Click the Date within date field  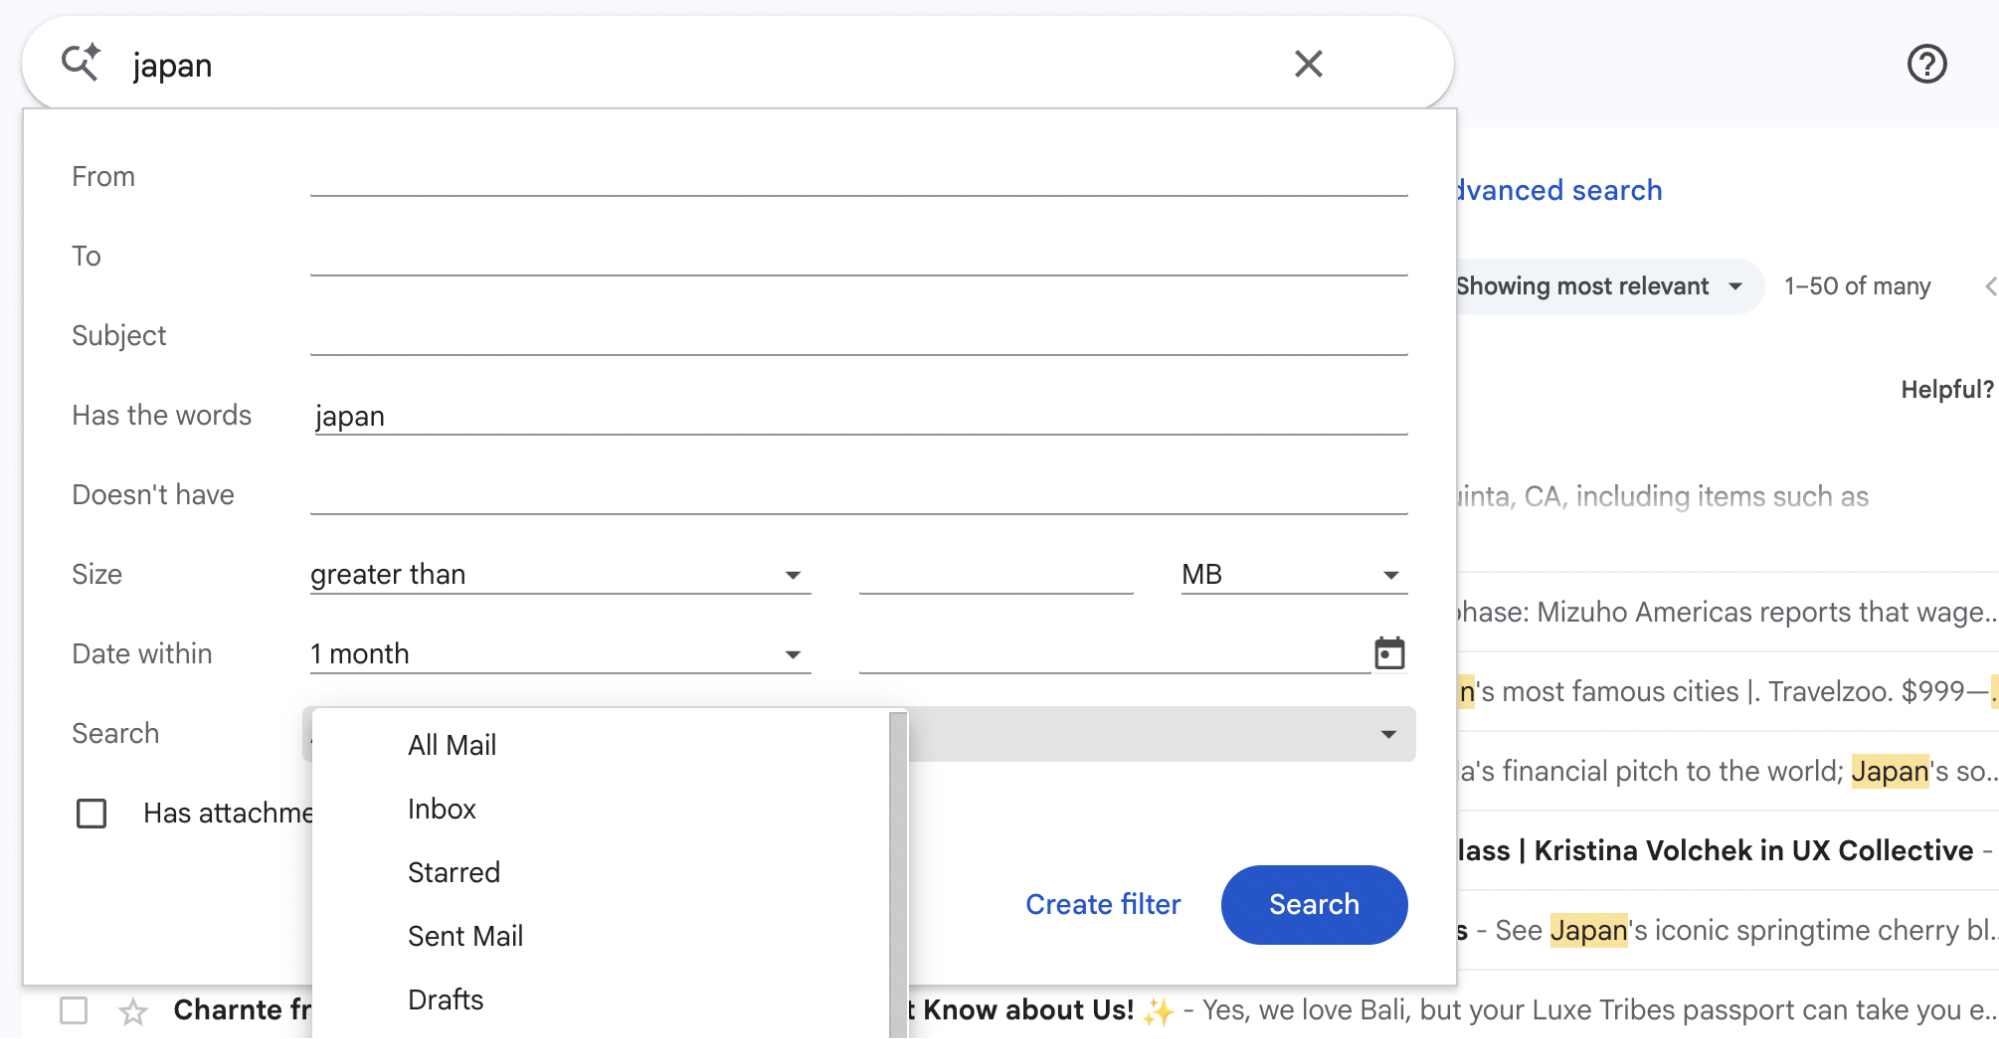[x=1114, y=654]
